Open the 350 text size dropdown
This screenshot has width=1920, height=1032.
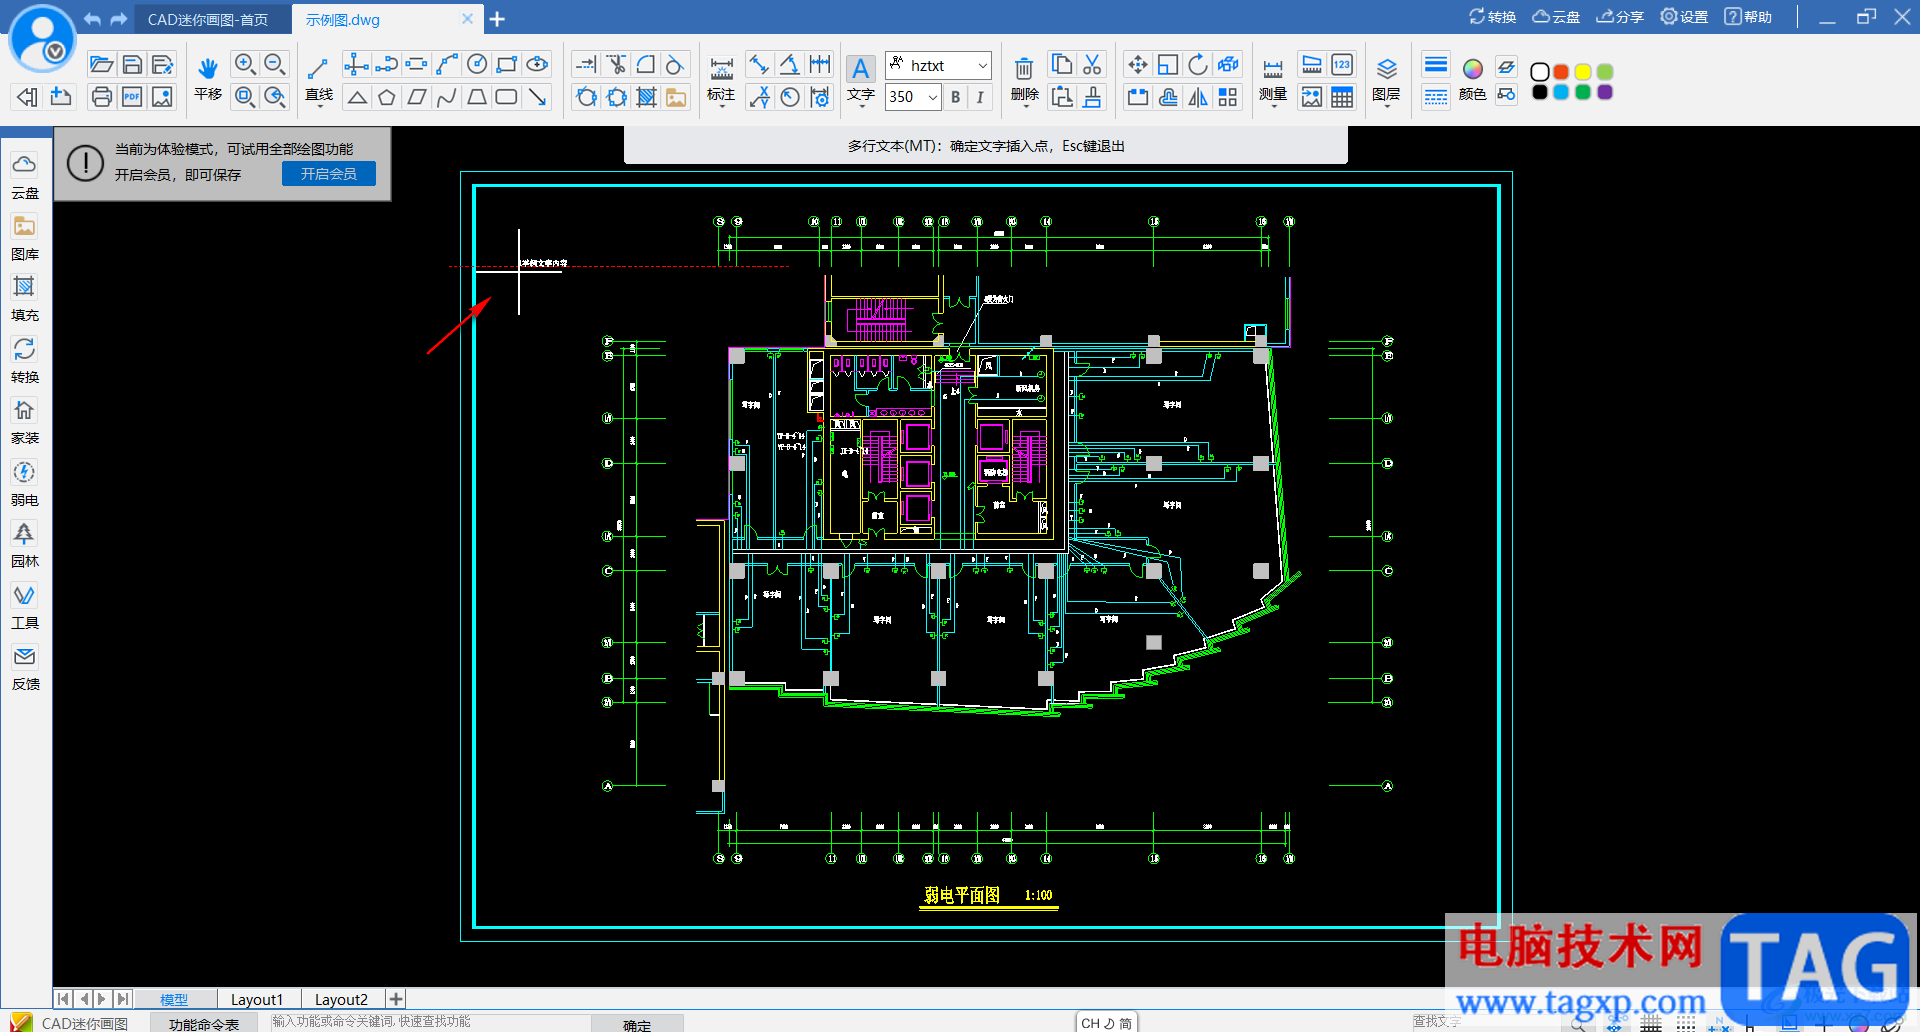[913, 97]
